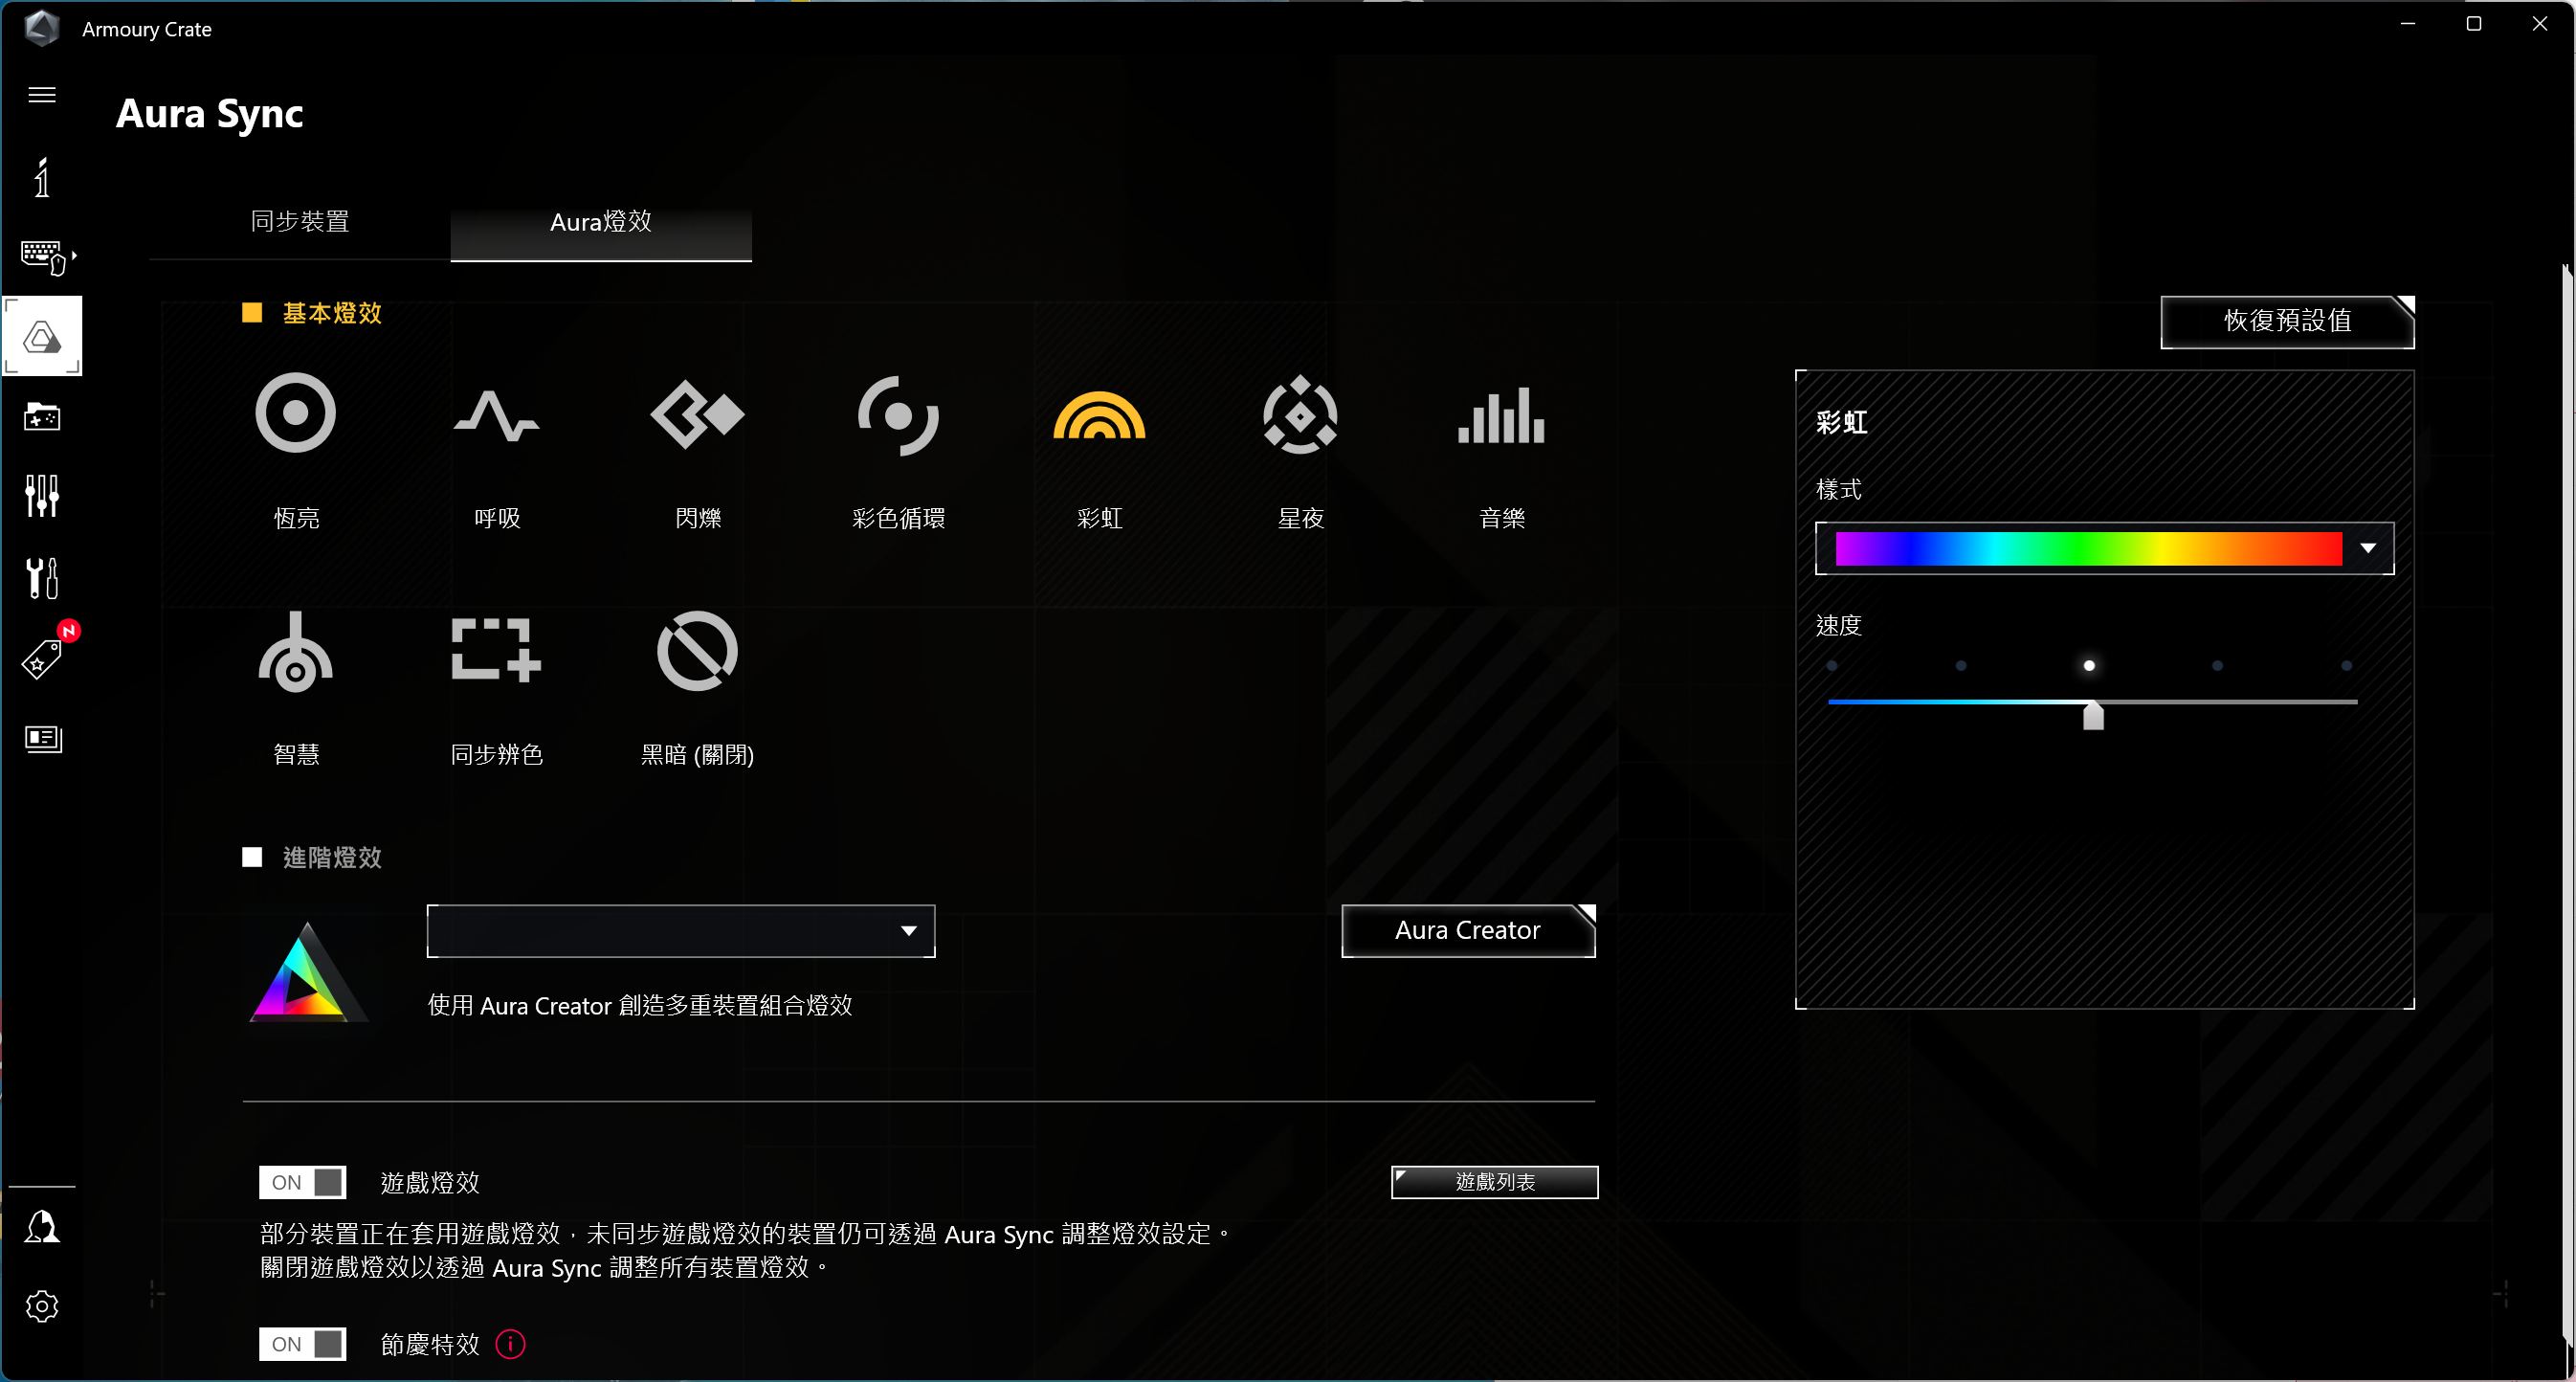2576x1382 pixels.
Task: Click the Aura Creator prism logo
Action: pos(308,972)
